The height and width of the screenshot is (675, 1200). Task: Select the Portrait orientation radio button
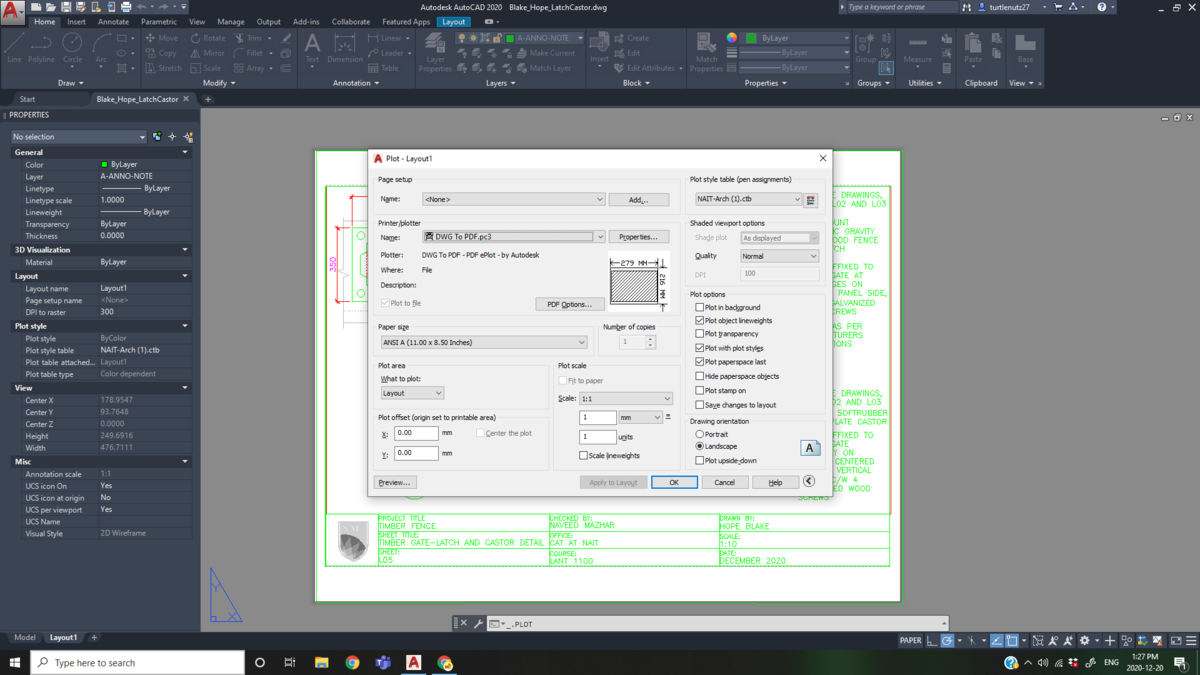[700, 435]
